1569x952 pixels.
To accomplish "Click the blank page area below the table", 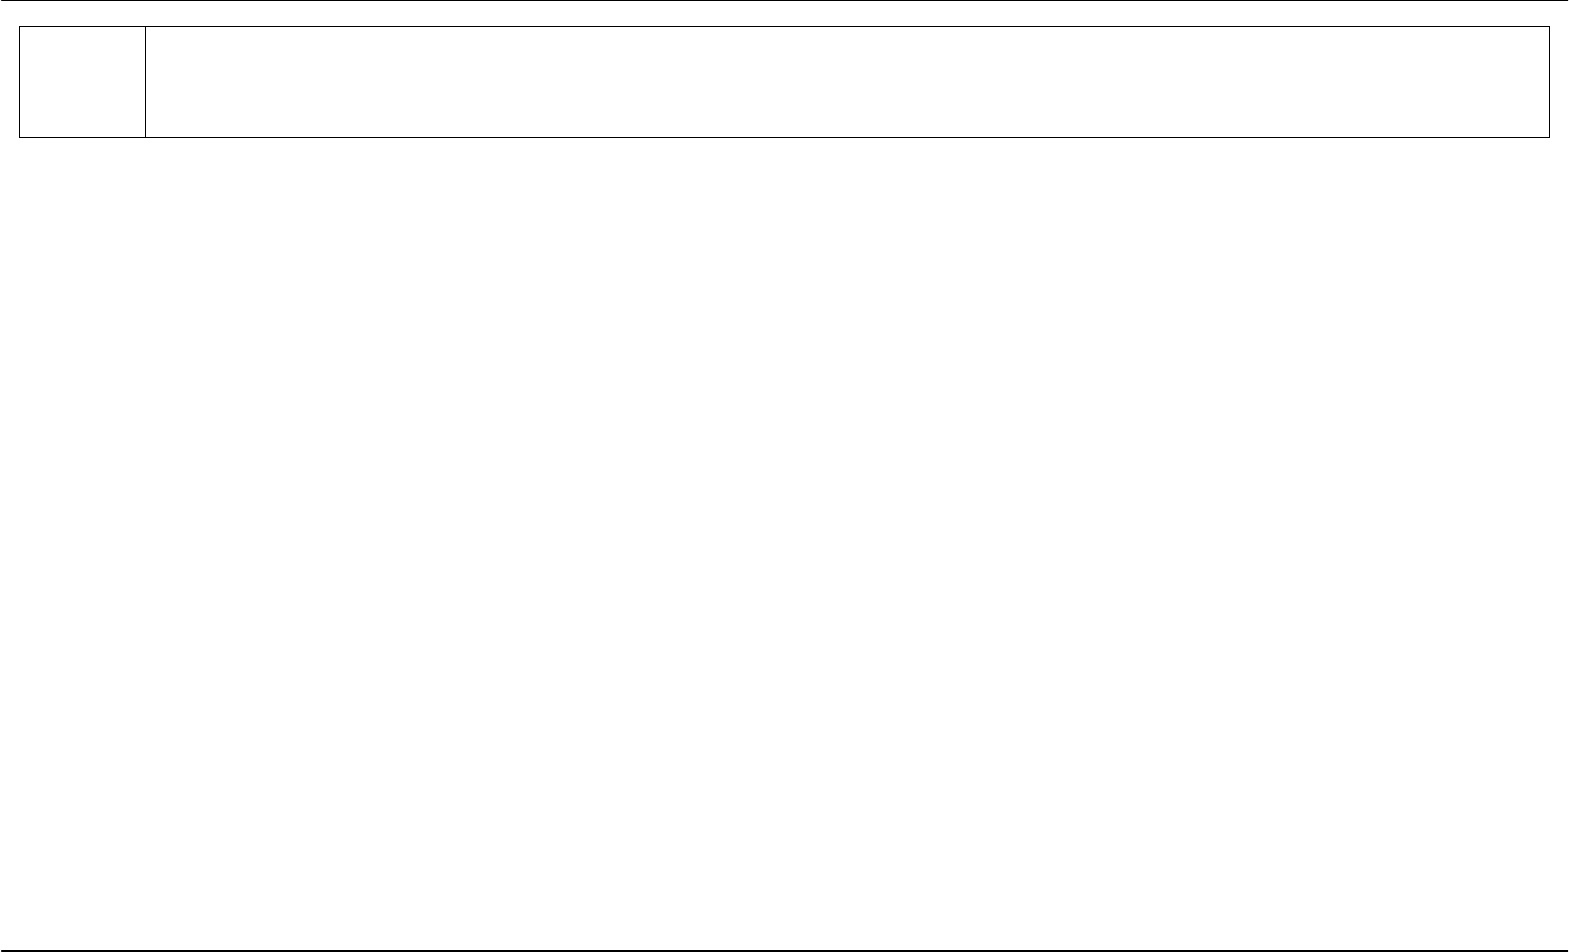I will click(784, 540).
